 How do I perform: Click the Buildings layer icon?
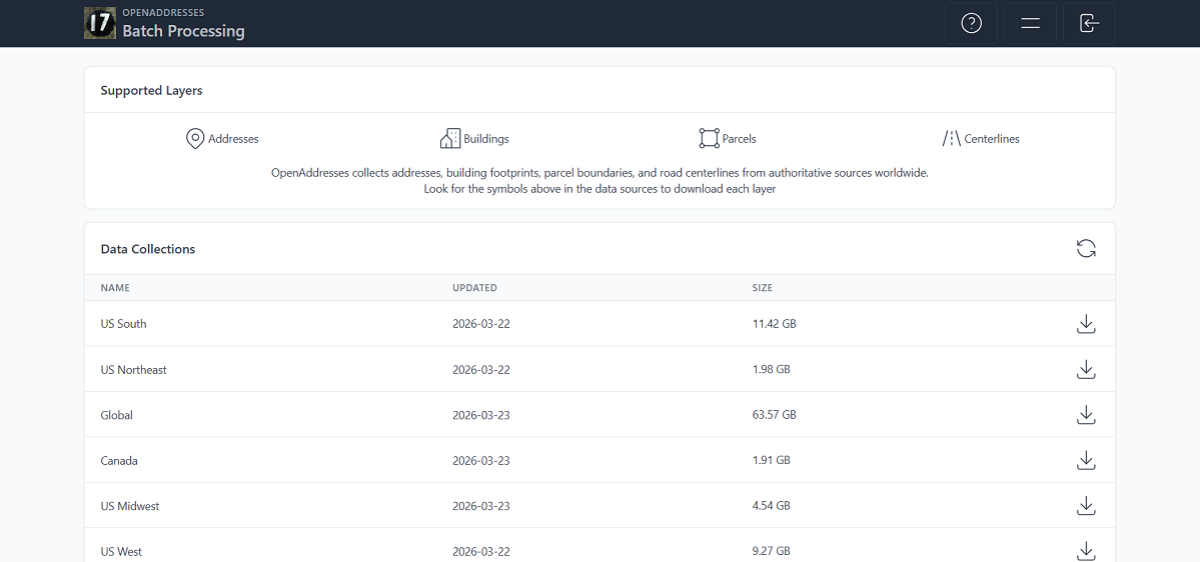(x=450, y=139)
